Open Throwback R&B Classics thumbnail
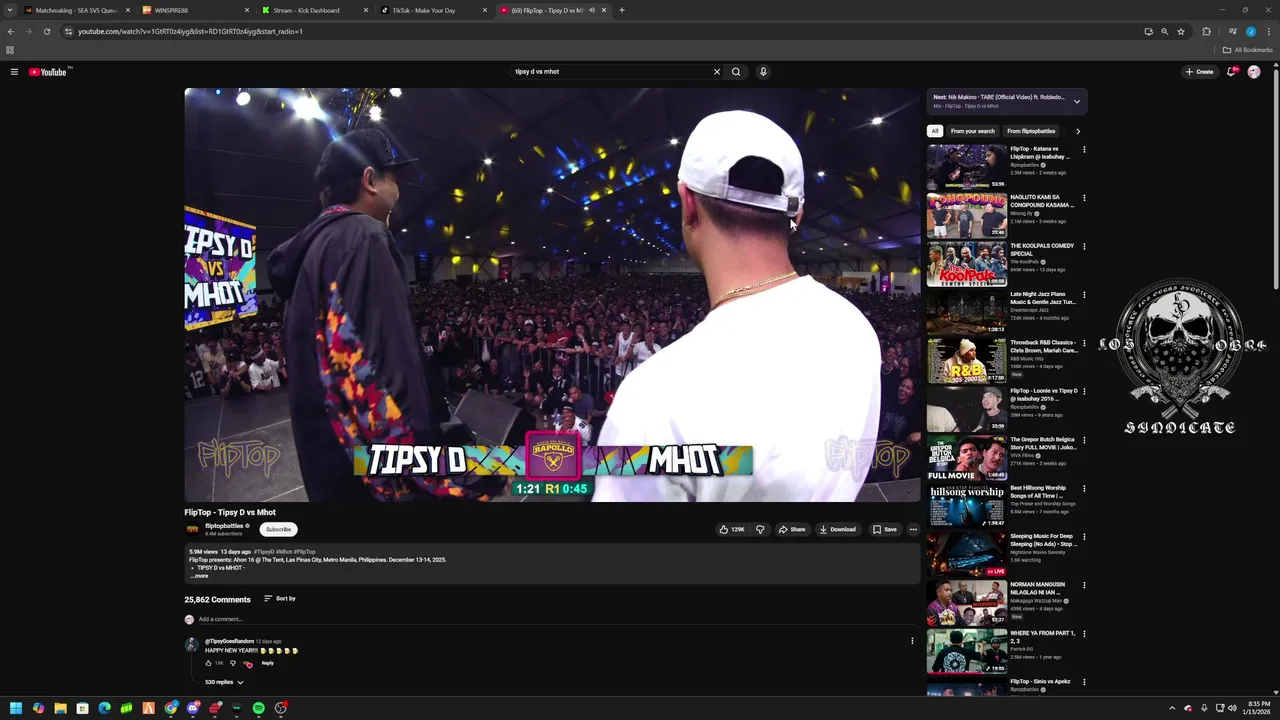This screenshot has width=1280, height=720. (x=966, y=361)
